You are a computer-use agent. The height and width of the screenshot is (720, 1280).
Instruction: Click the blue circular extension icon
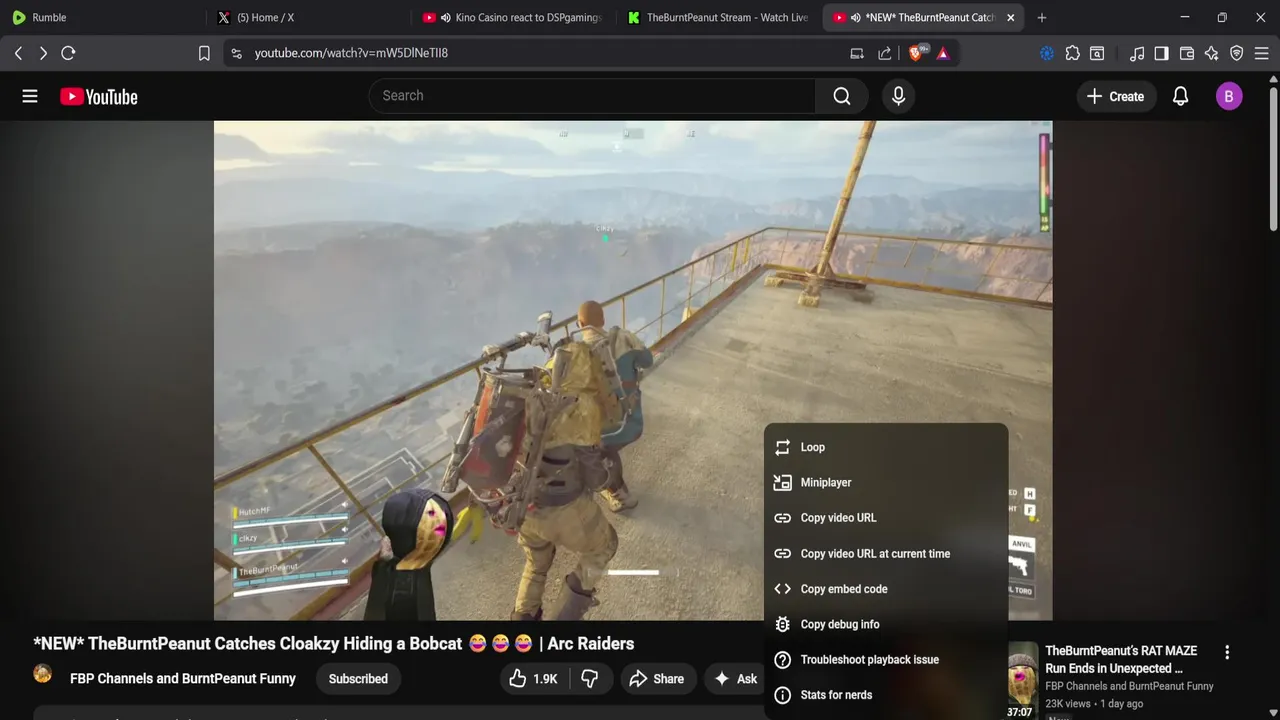(1047, 53)
